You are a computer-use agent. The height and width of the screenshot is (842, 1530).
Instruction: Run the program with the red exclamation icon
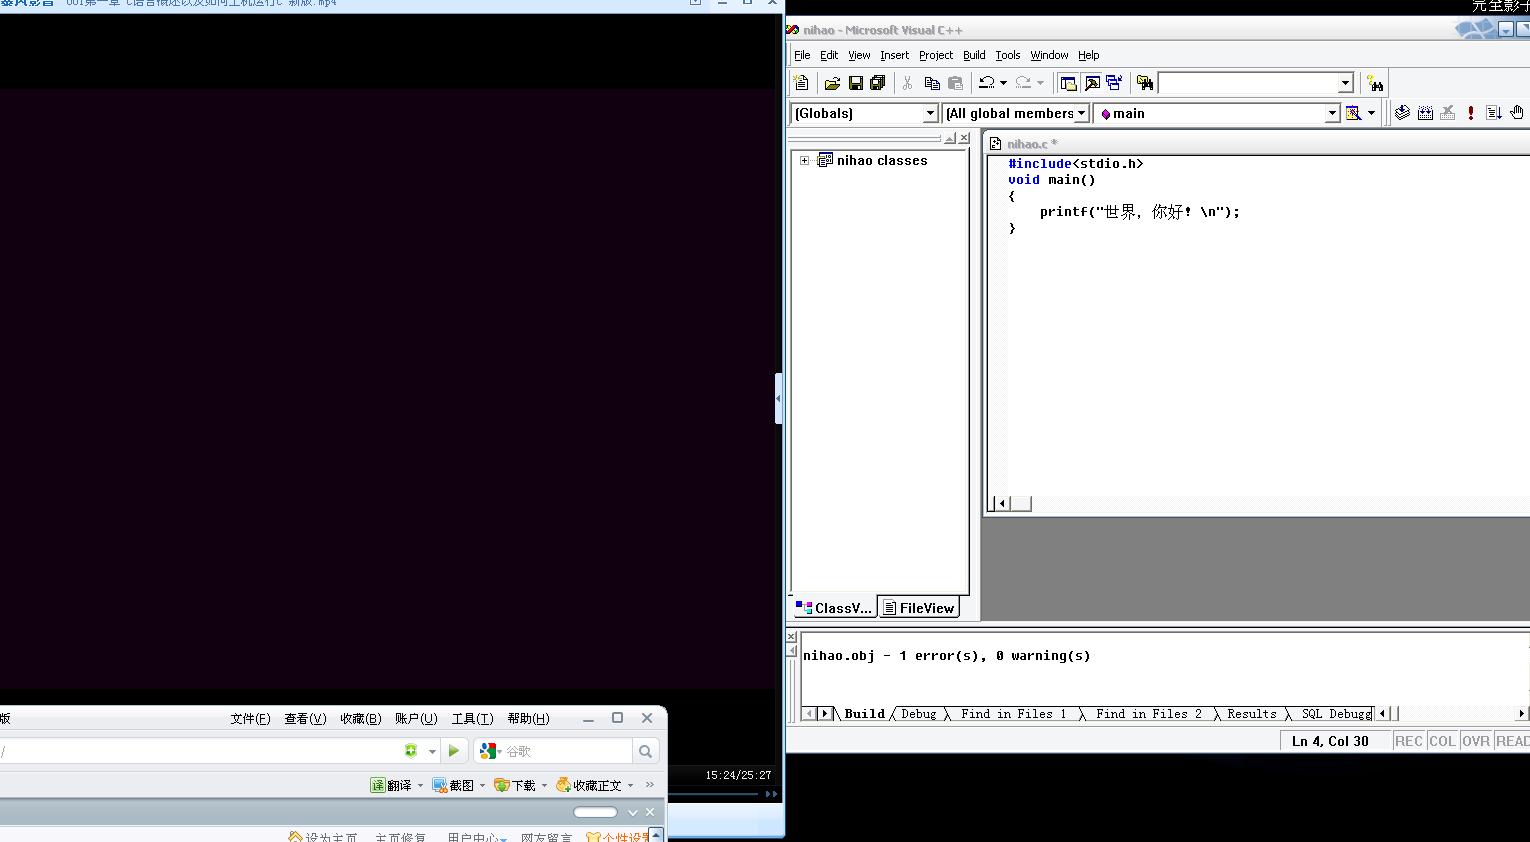(1471, 113)
